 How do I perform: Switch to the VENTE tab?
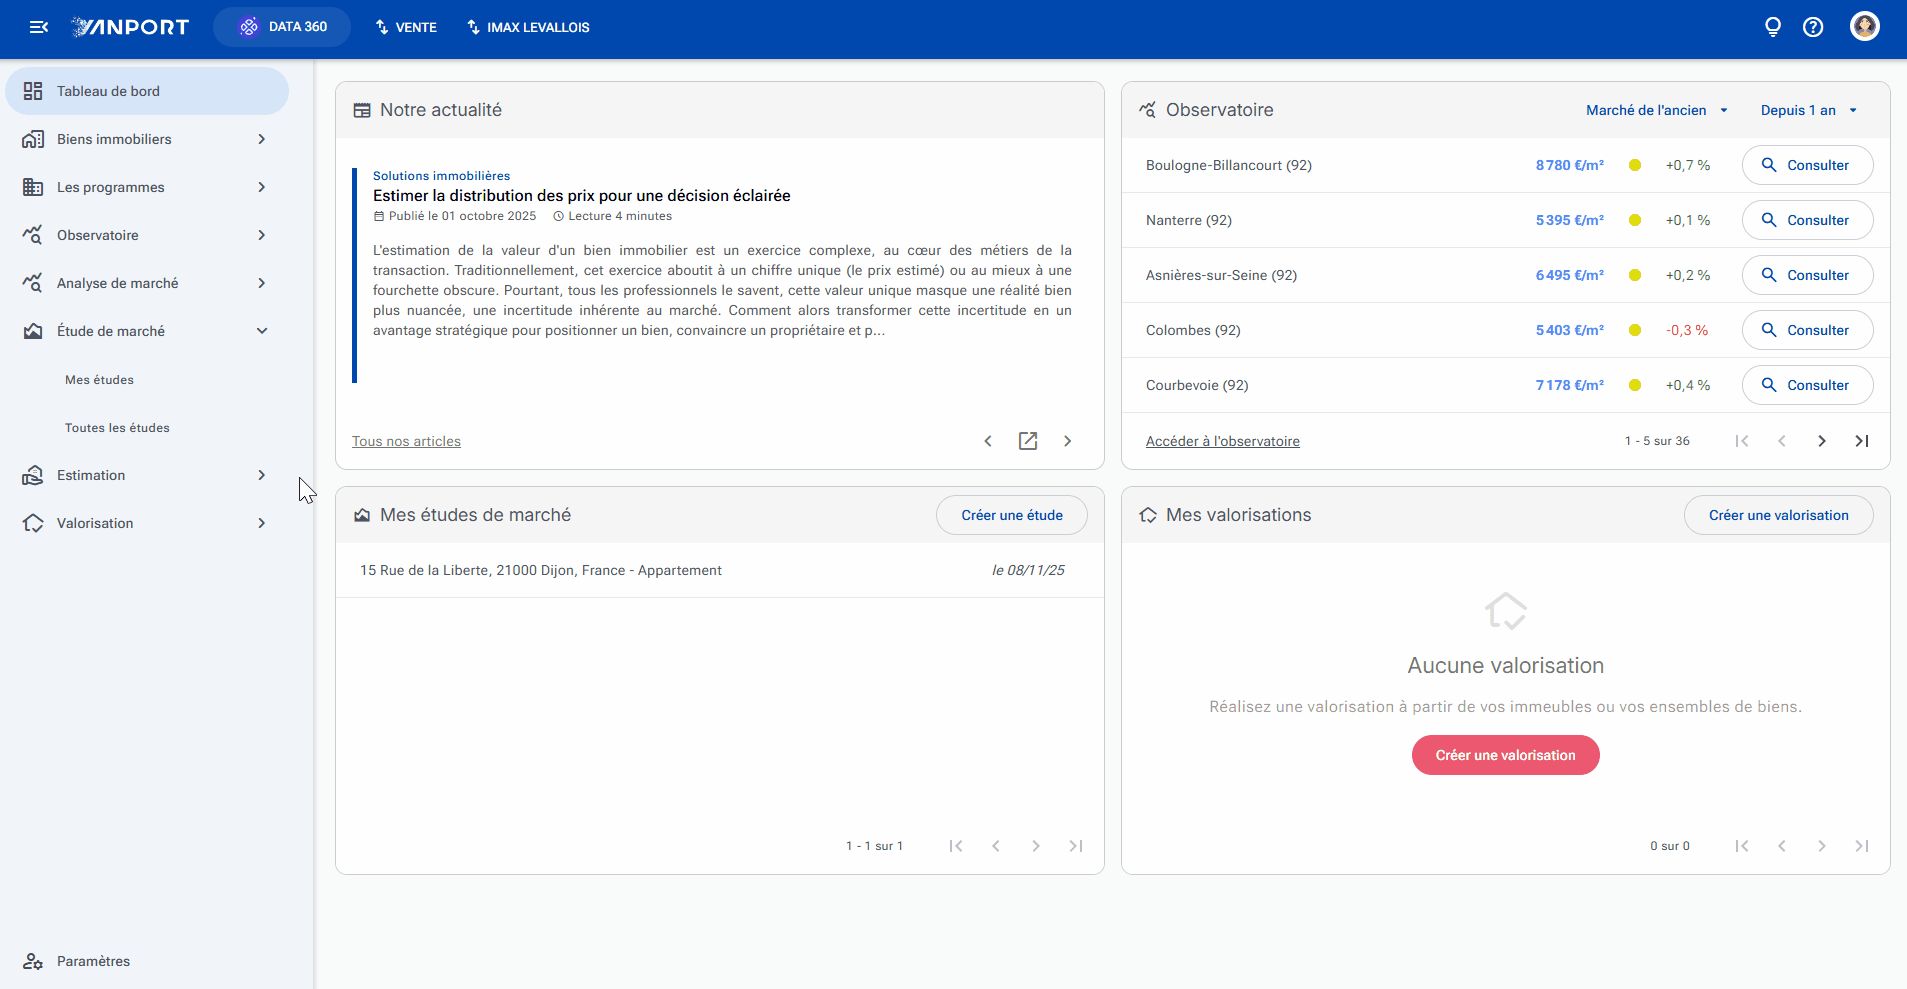point(406,27)
